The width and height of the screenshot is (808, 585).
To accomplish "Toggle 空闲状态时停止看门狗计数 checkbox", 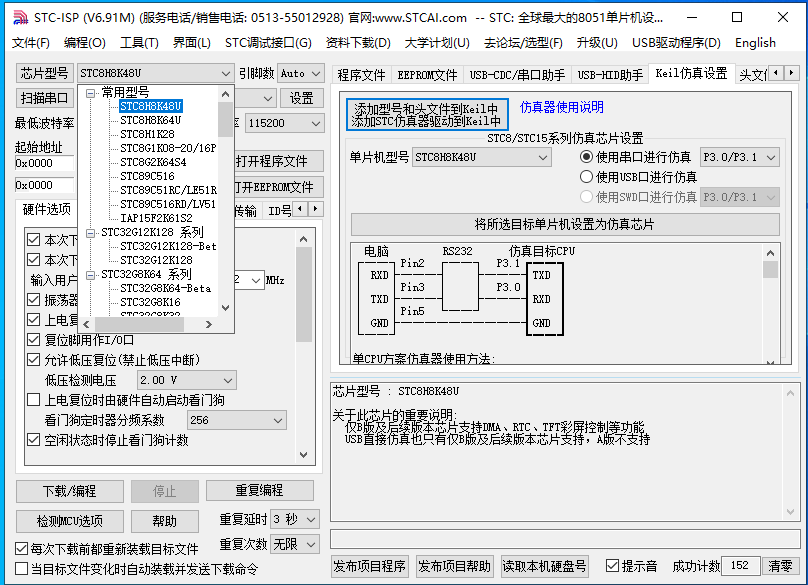I will [33, 440].
